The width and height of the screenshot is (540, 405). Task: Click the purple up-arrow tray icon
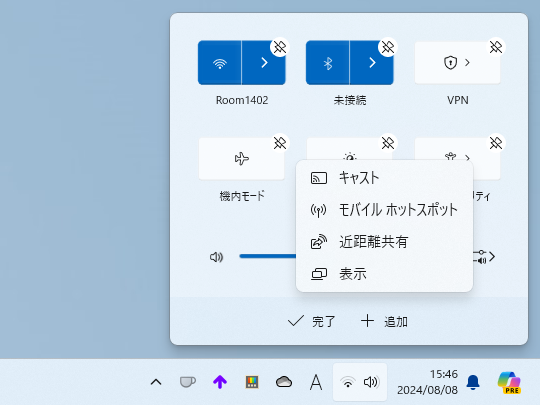(x=220, y=382)
